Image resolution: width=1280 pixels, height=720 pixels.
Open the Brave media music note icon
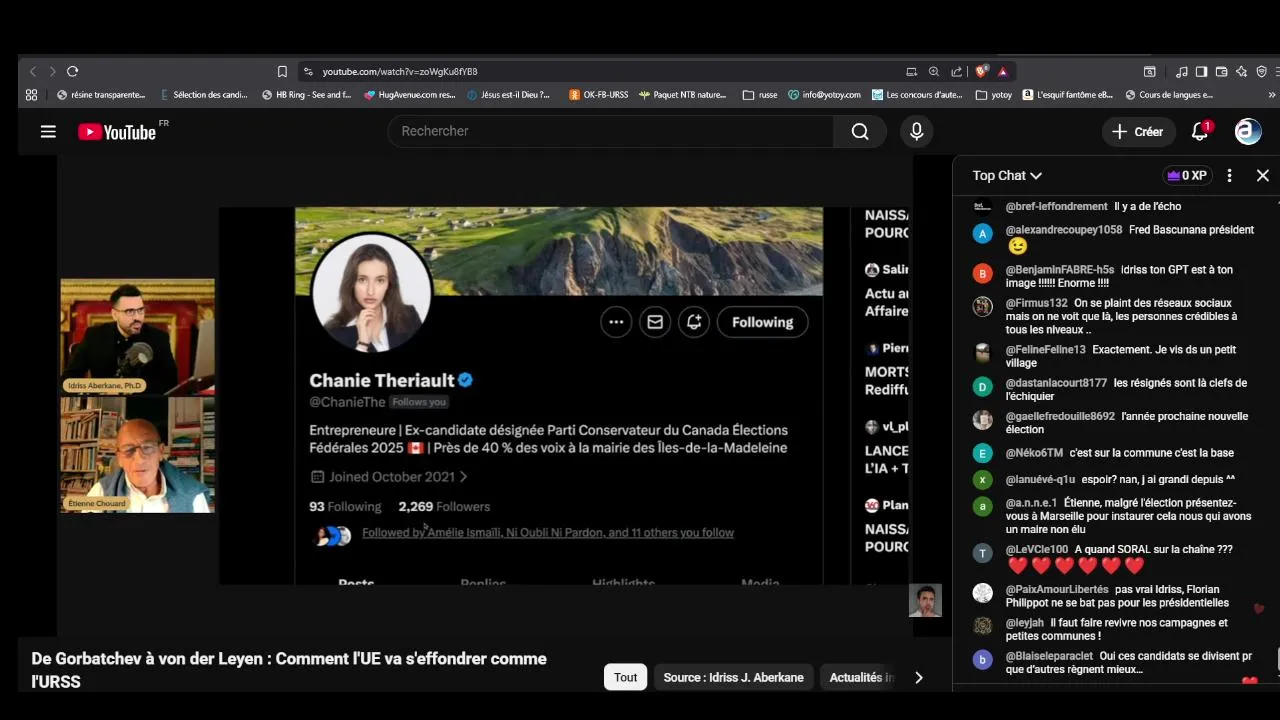1182,71
